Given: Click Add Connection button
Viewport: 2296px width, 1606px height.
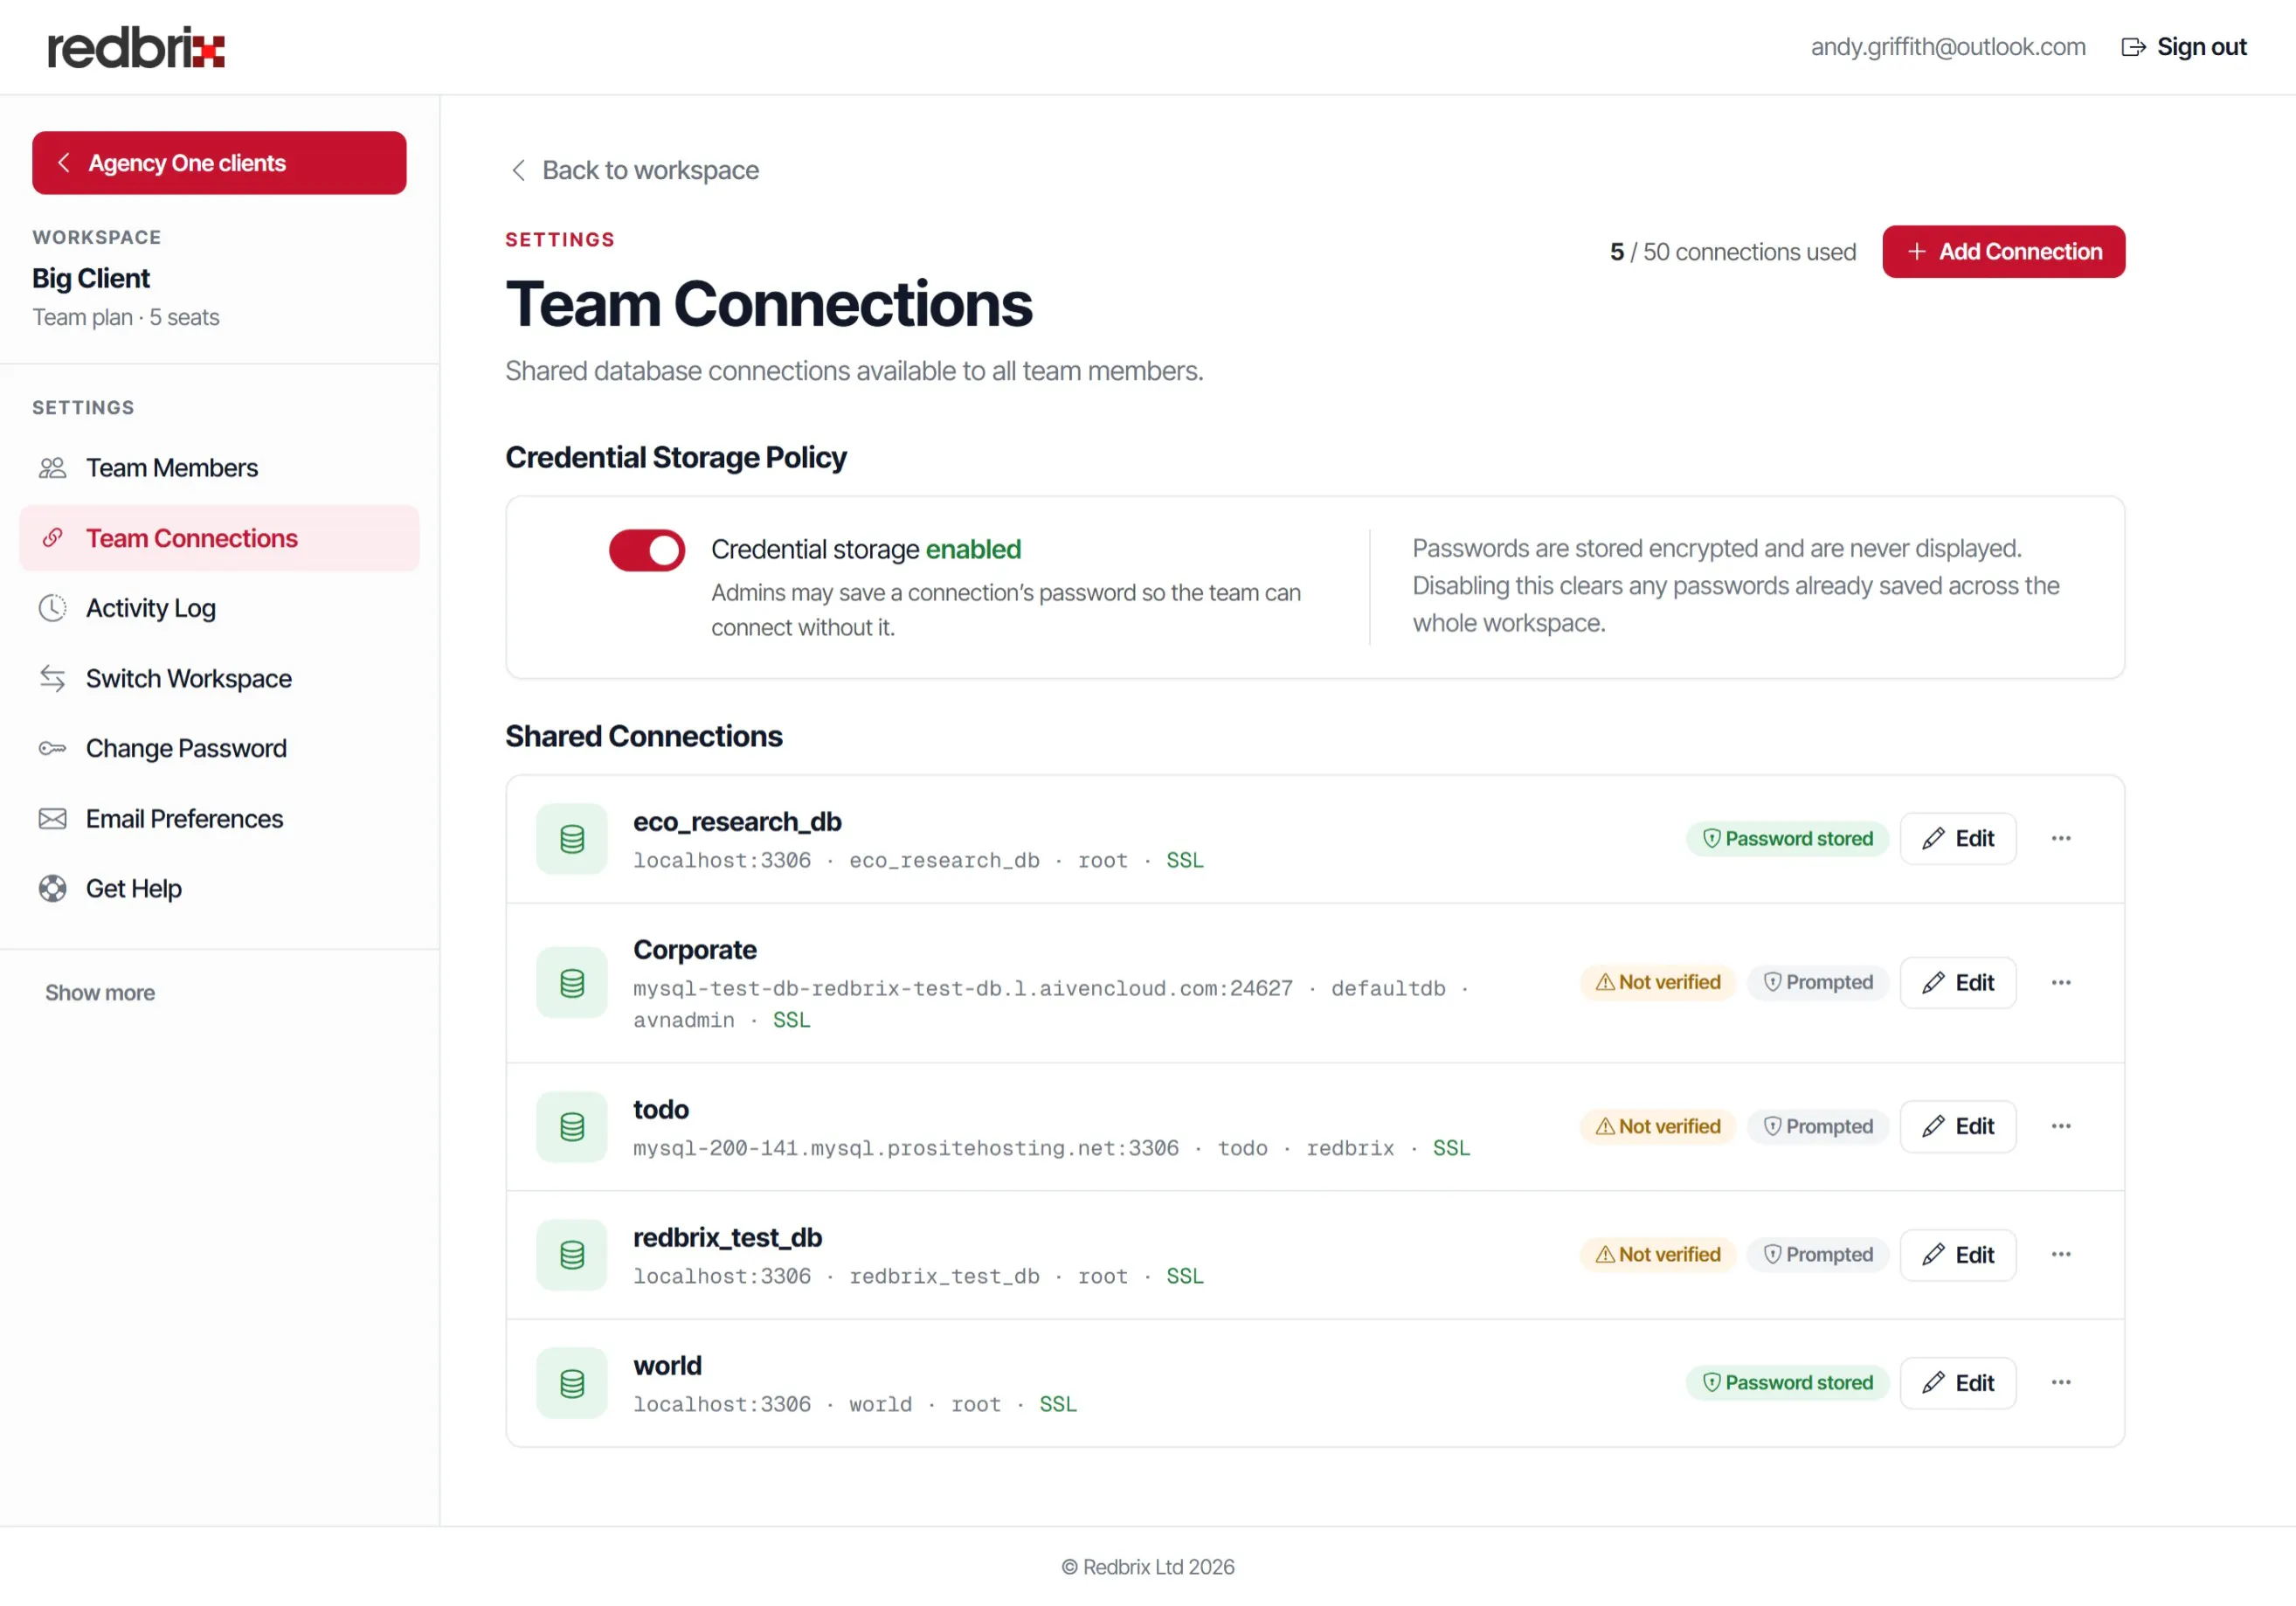Looking at the screenshot, I should coord(2003,252).
